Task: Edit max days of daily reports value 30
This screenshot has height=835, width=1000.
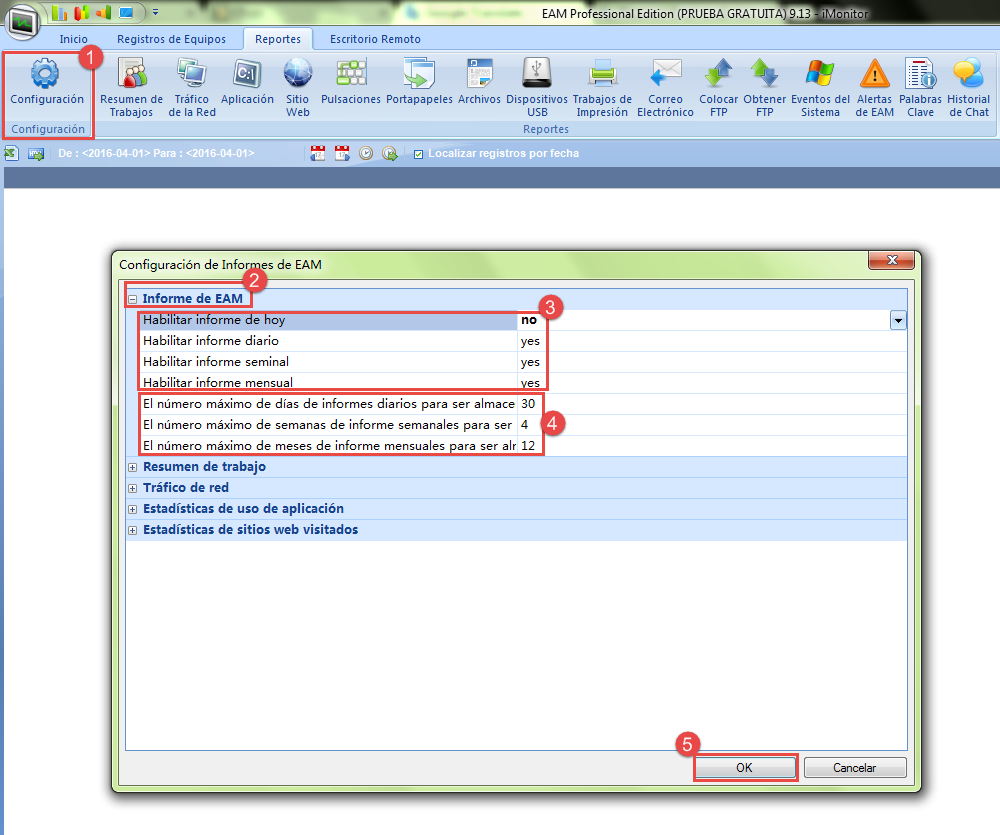Action: 711,404
